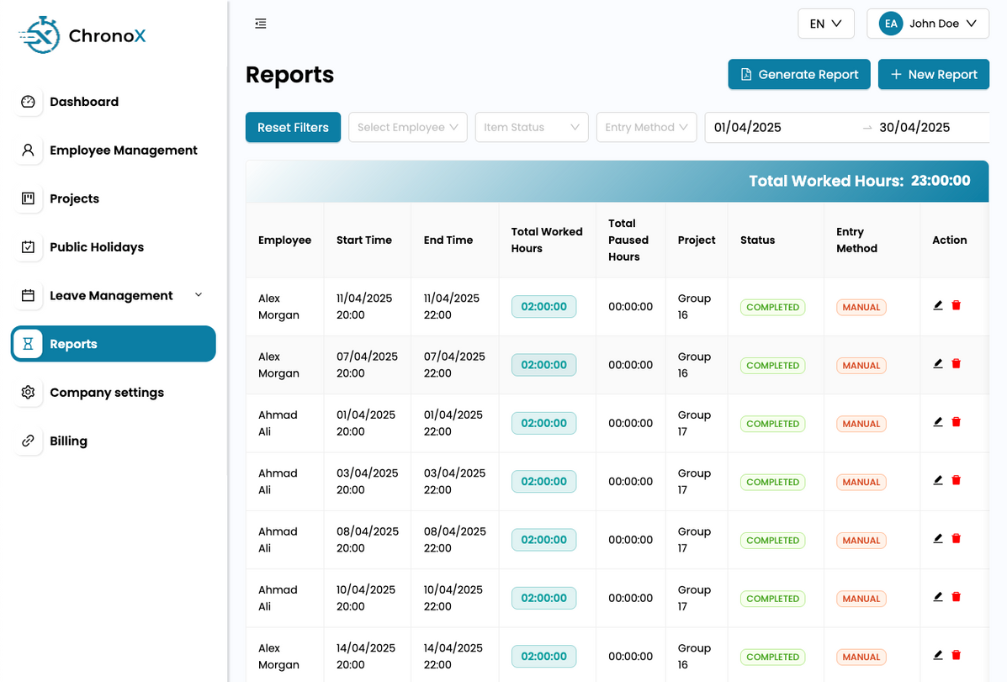Click the Leave Management calendar icon
This screenshot has height=682, width=1007.
click(x=28, y=295)
